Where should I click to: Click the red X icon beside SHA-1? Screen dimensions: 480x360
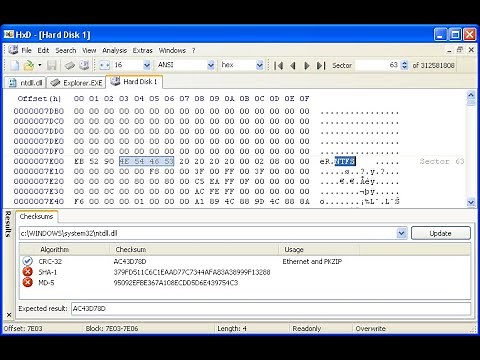(27, 272)
